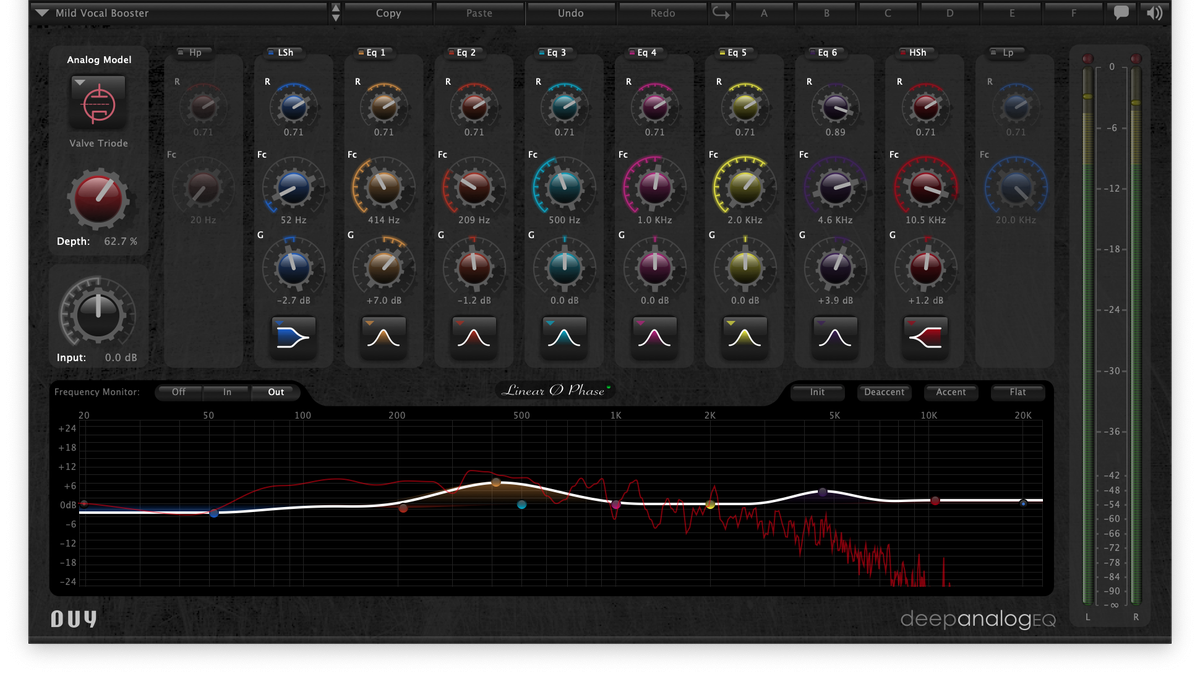Click the Eq 3 cyan bell shape icon

tap(564, 338)
